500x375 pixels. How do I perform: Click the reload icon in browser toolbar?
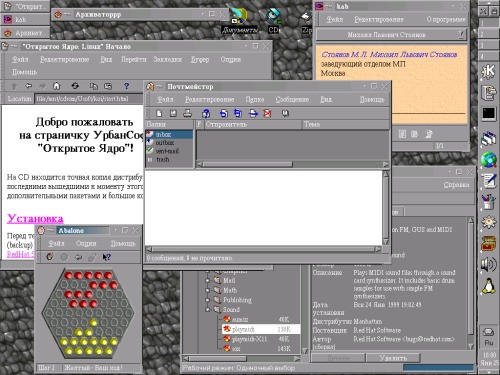tap(75, 86)
